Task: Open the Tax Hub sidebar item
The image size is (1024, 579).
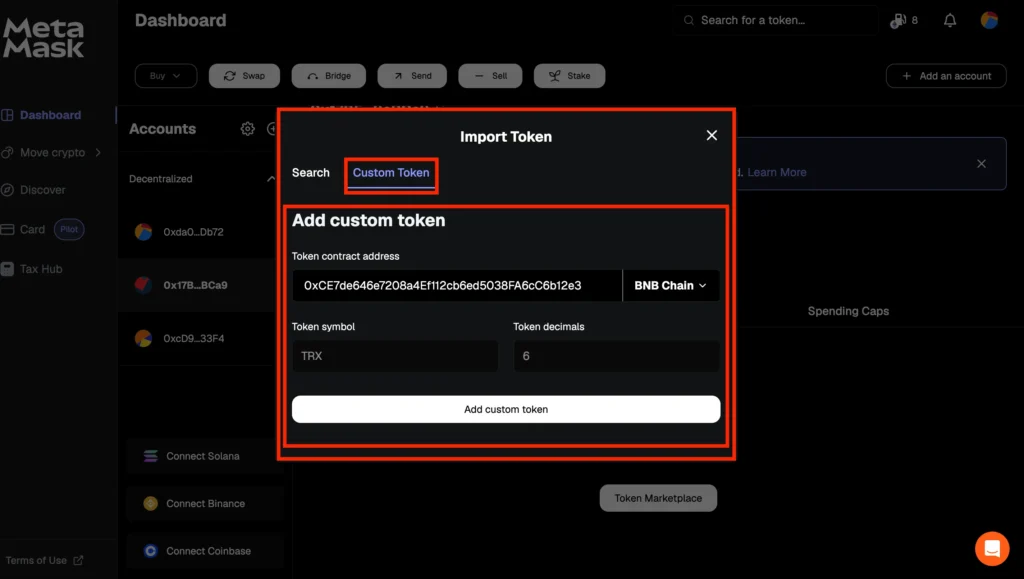Action: tap(40, 269)
